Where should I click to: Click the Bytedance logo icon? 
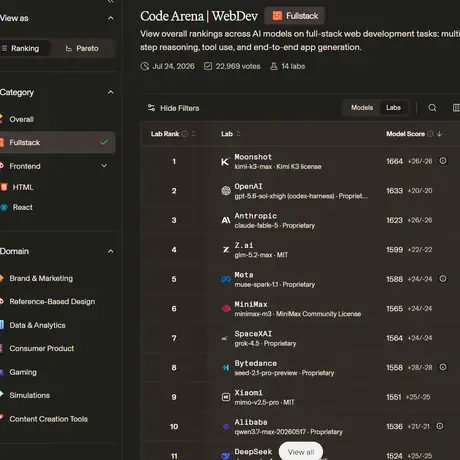pos(226,367)
